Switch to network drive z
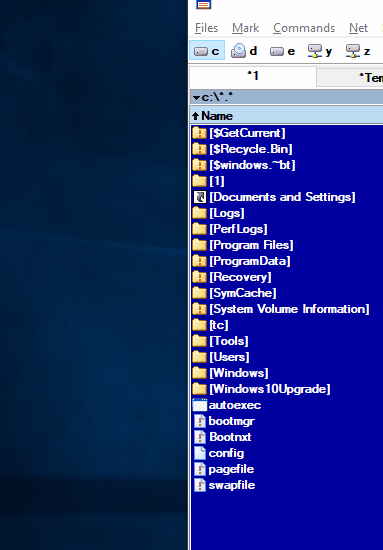Viewport: 383px width, 550px height. [x=358, y=51]
